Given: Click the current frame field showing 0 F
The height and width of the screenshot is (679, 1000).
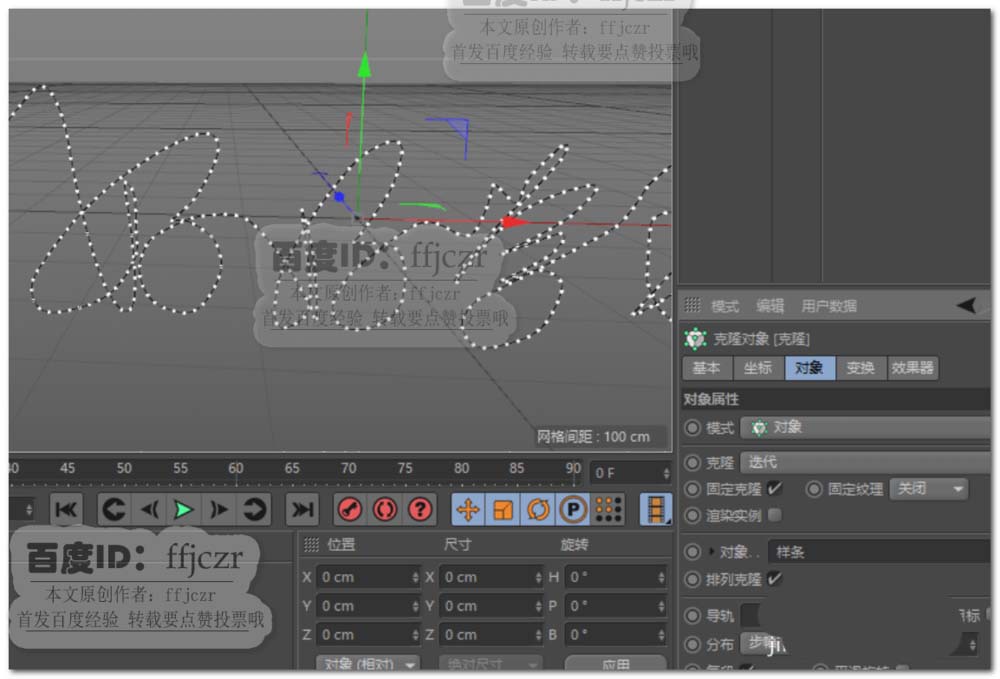Looking at the screenshot, I should pos(630,473).
